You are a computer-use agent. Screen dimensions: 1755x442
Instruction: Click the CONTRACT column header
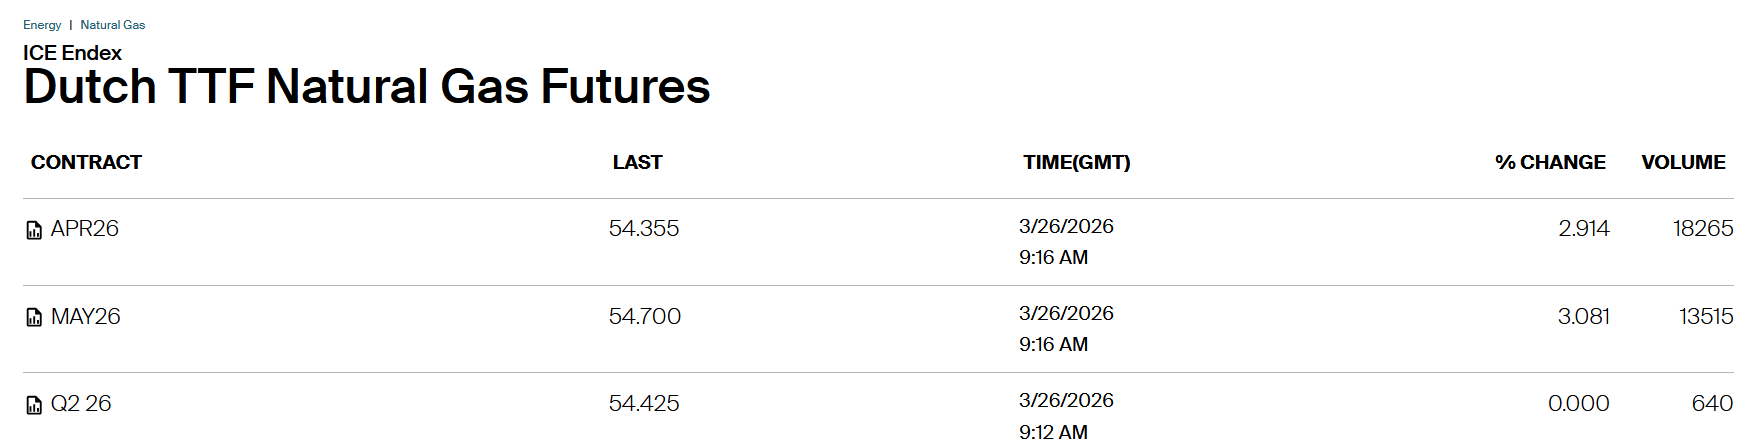tap(86, 162)
